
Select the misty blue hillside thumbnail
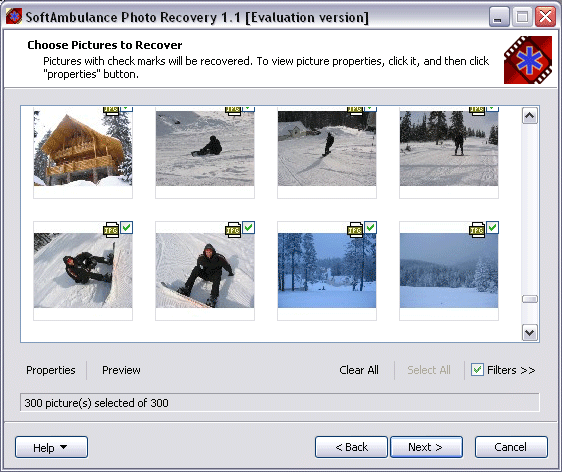(x=449, y=270)
